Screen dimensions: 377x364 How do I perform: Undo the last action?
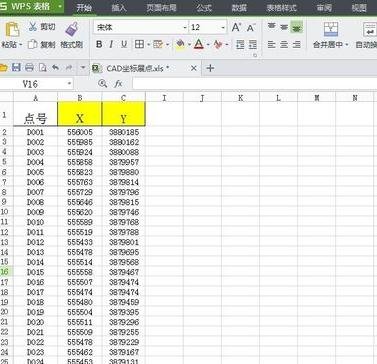tap(55, 68)
